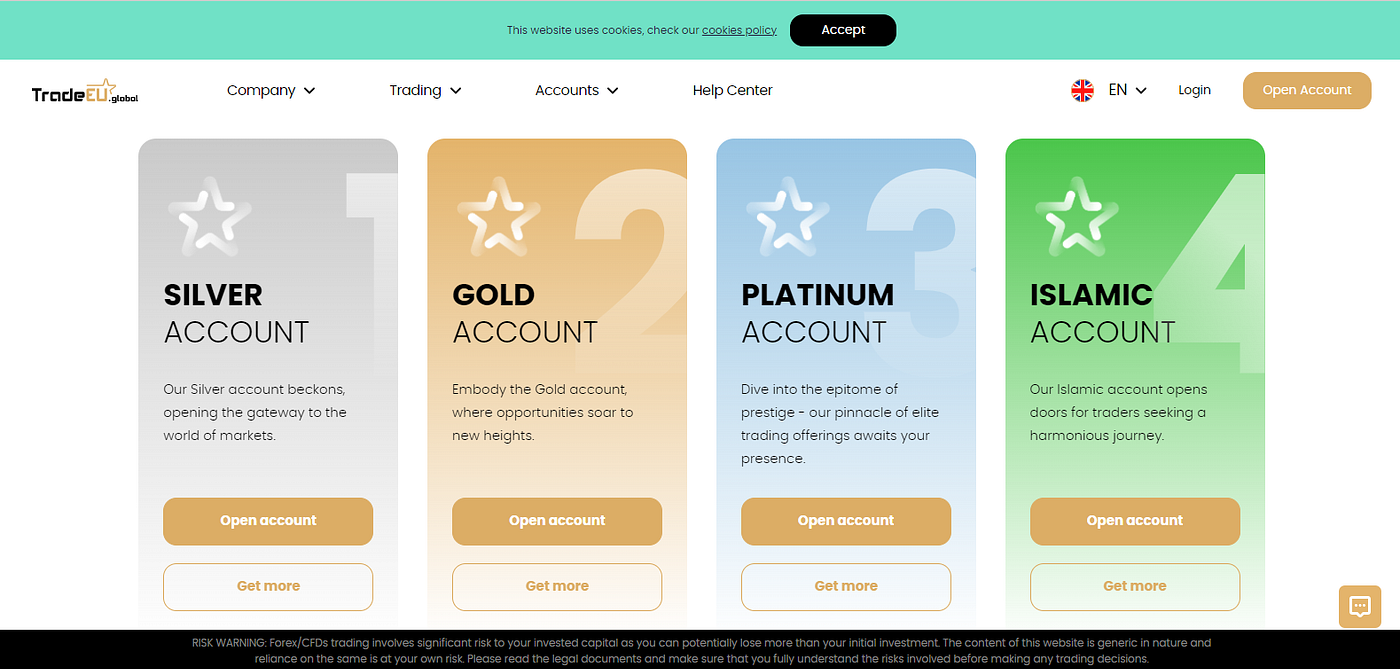Open the cookies policy link
1400x669 pixels.
point(739,30)
